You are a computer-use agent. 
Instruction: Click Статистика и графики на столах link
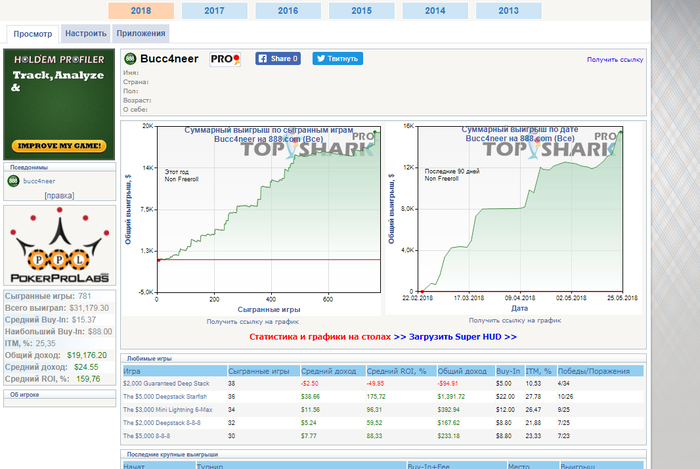click(x=320, y=337)
